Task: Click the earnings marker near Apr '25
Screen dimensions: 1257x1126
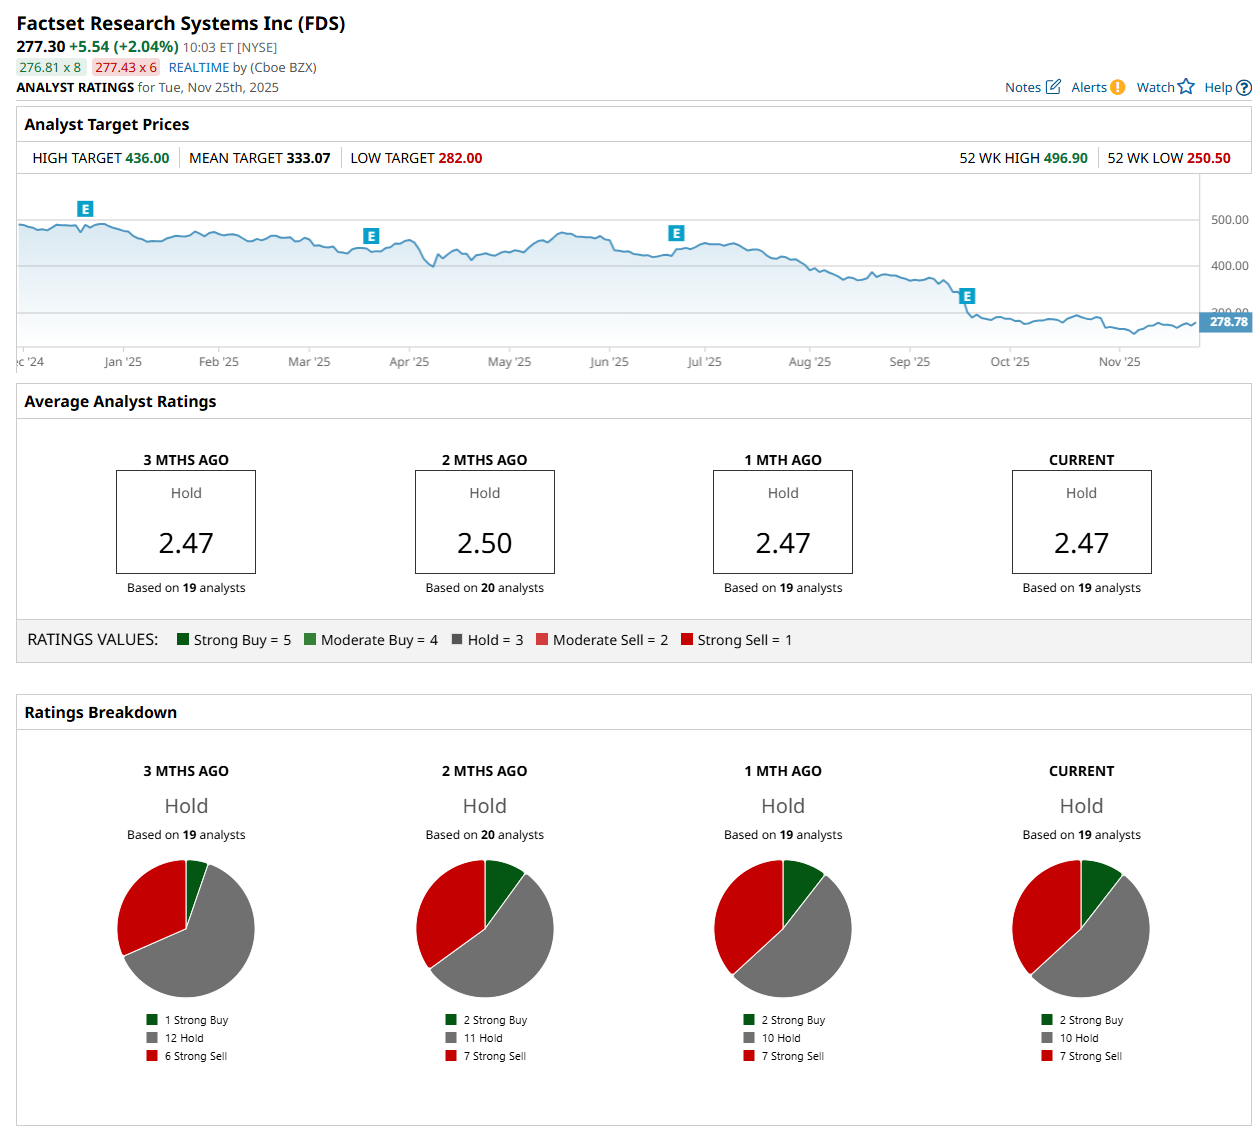Action: pyautogui.click(x=371, y=236)
